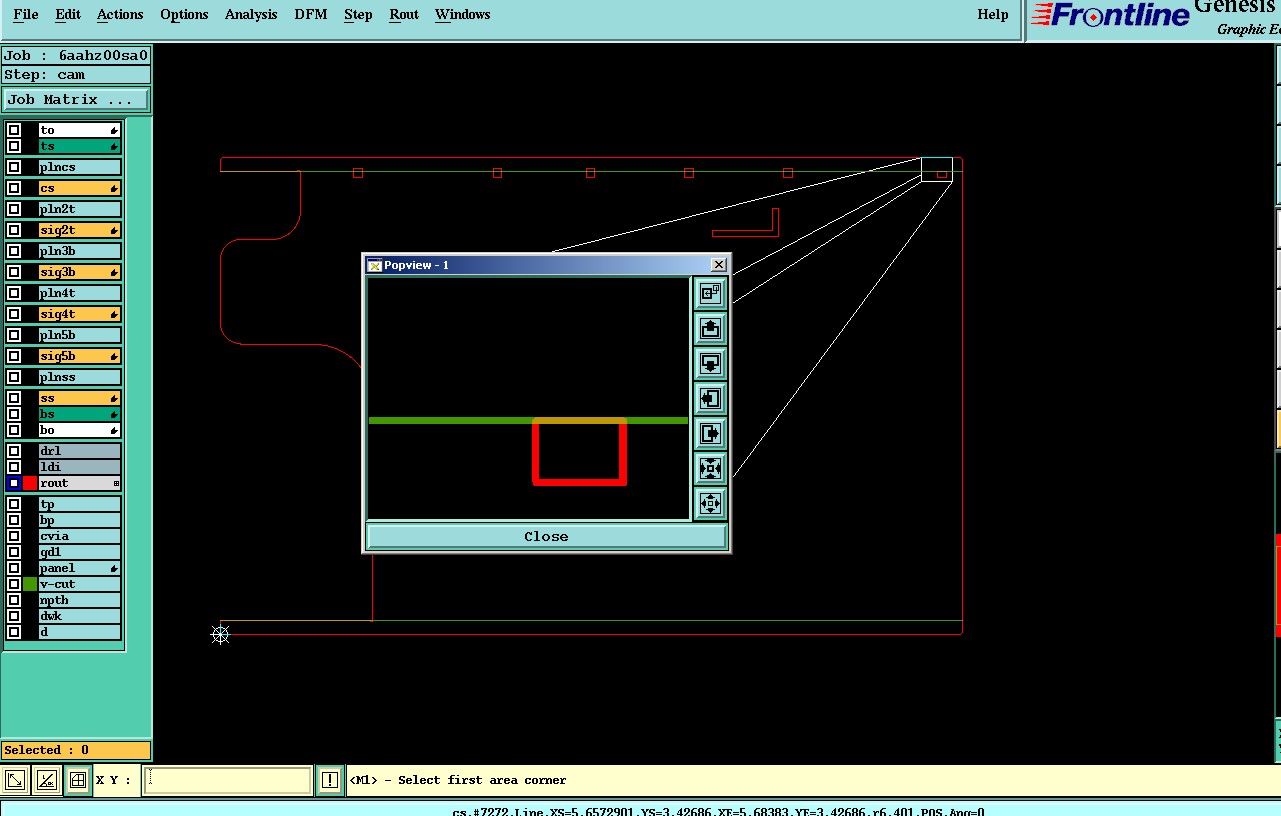Select the pln2t layer name
The width and height of the screenshot is (1281, 816).
pyautogui.click(x=79, y=209)
